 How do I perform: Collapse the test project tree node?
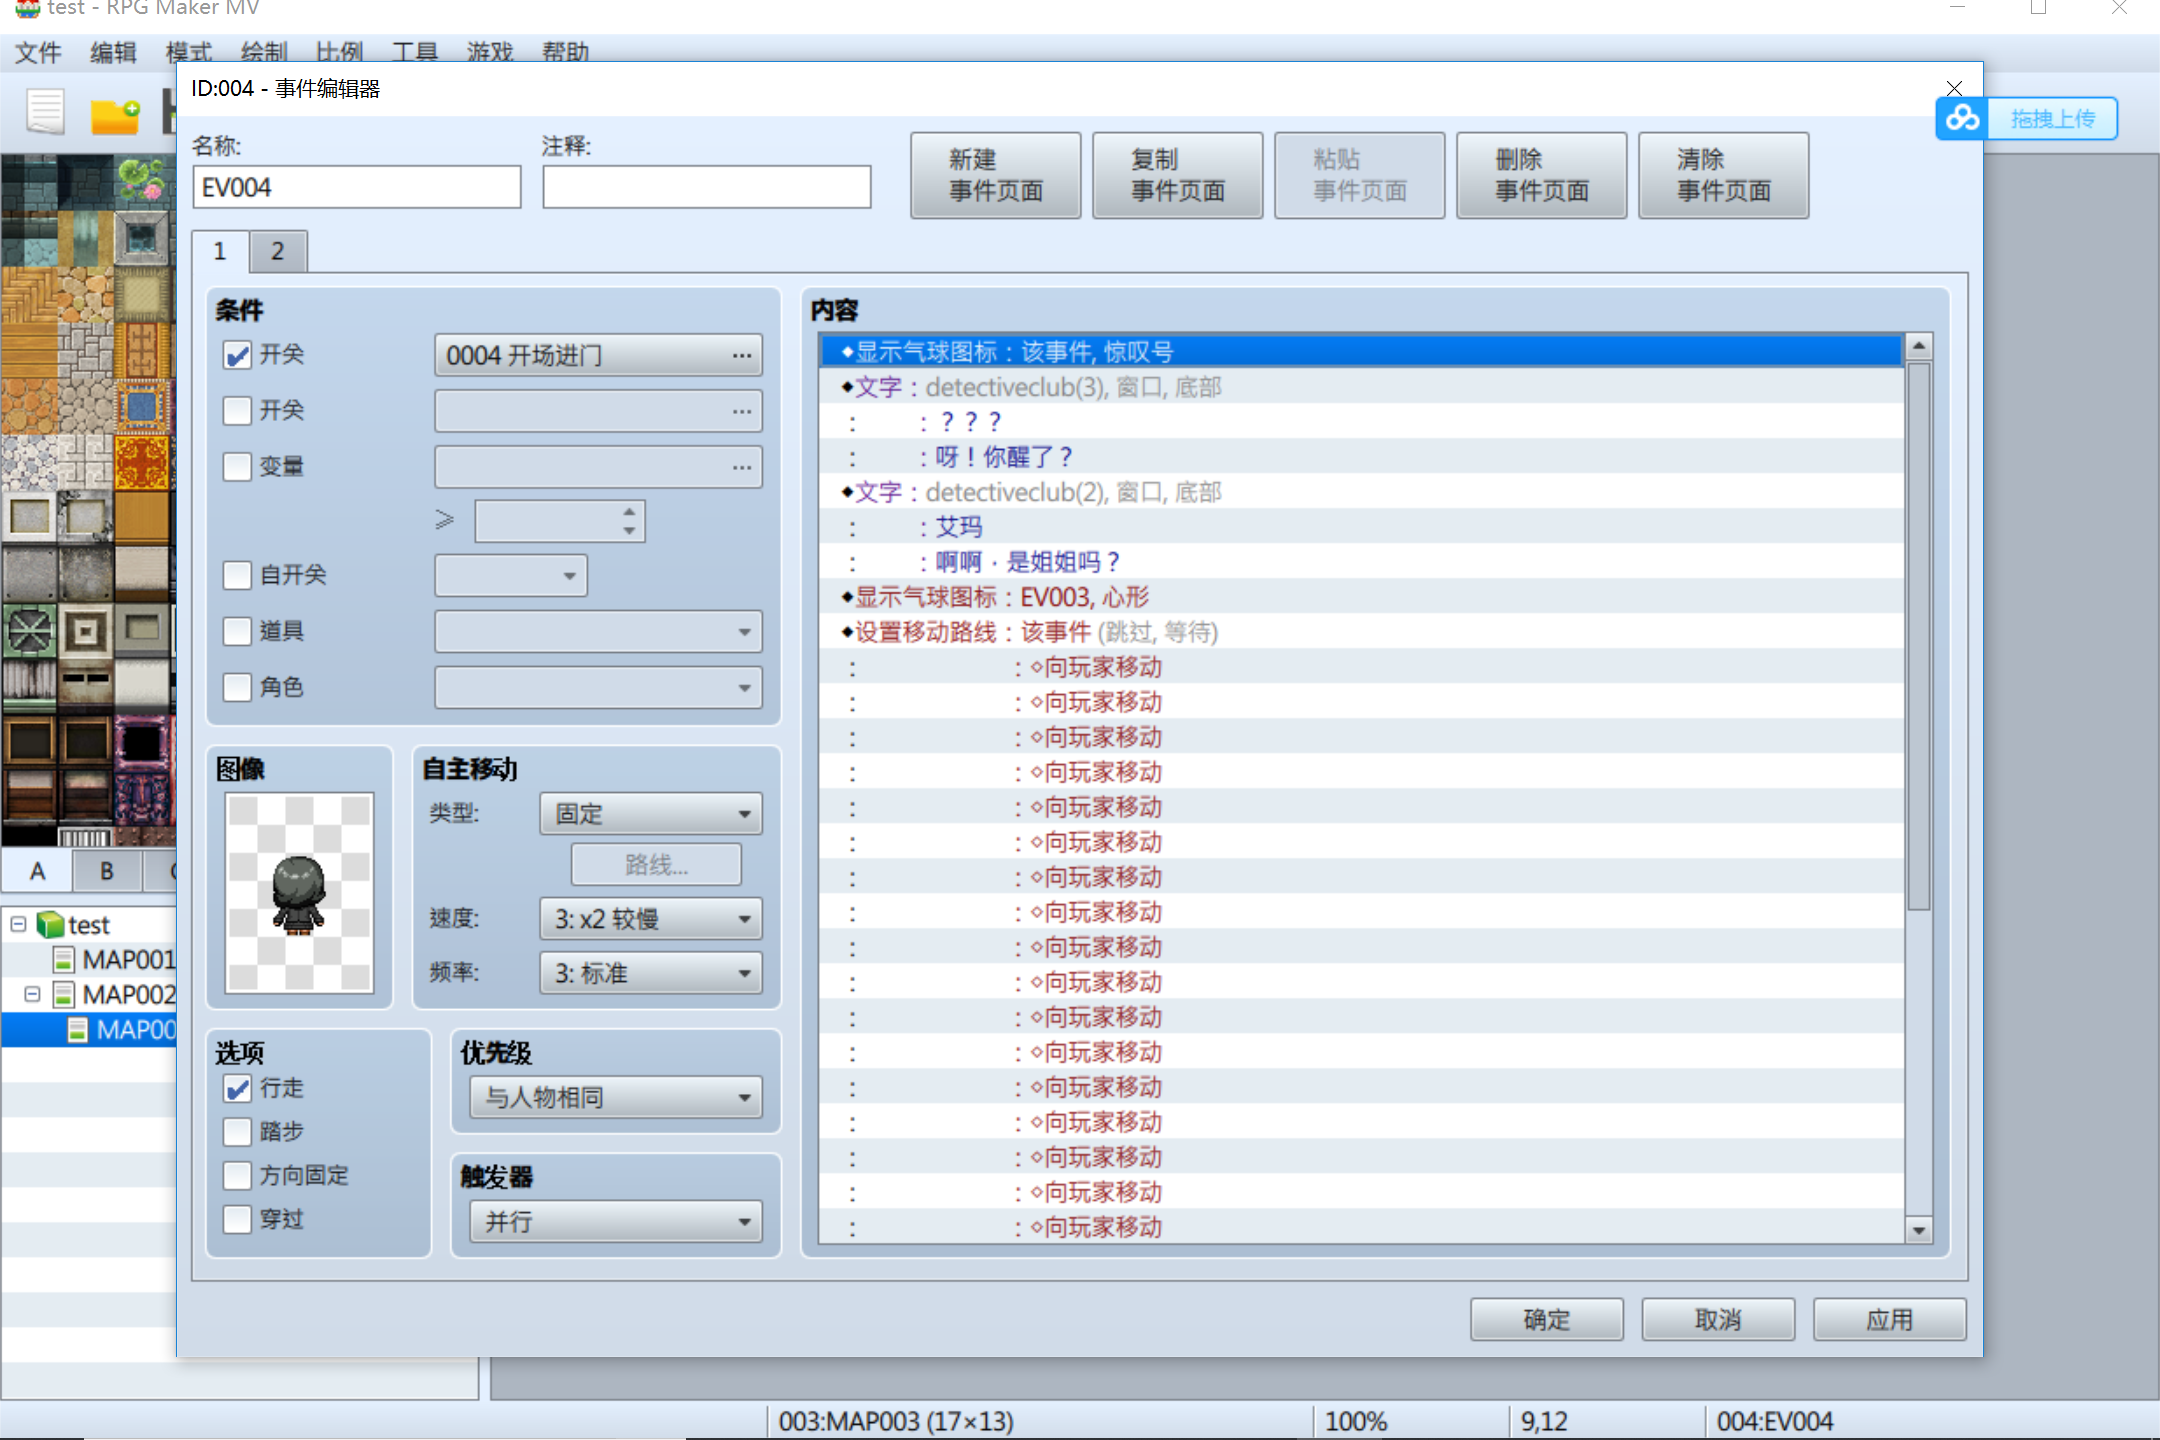click(x=18, y=924)
